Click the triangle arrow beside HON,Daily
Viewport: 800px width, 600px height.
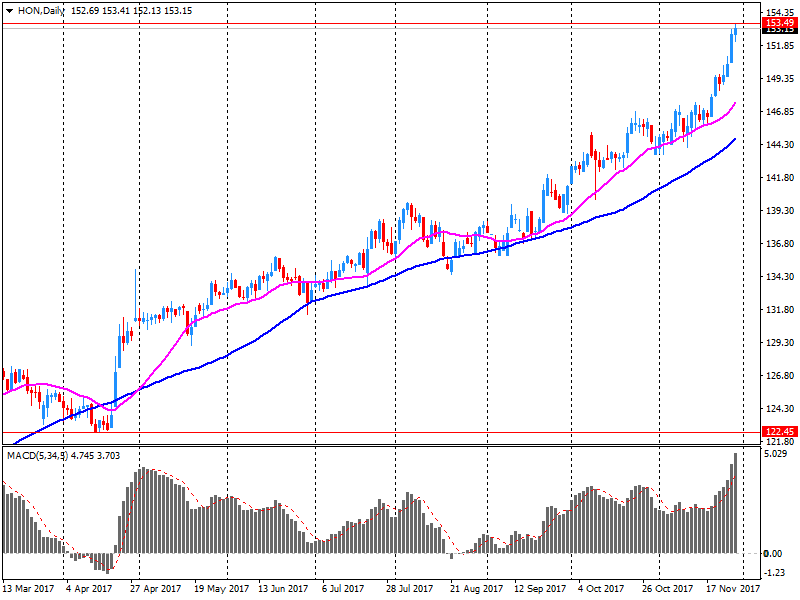[9, 9]
